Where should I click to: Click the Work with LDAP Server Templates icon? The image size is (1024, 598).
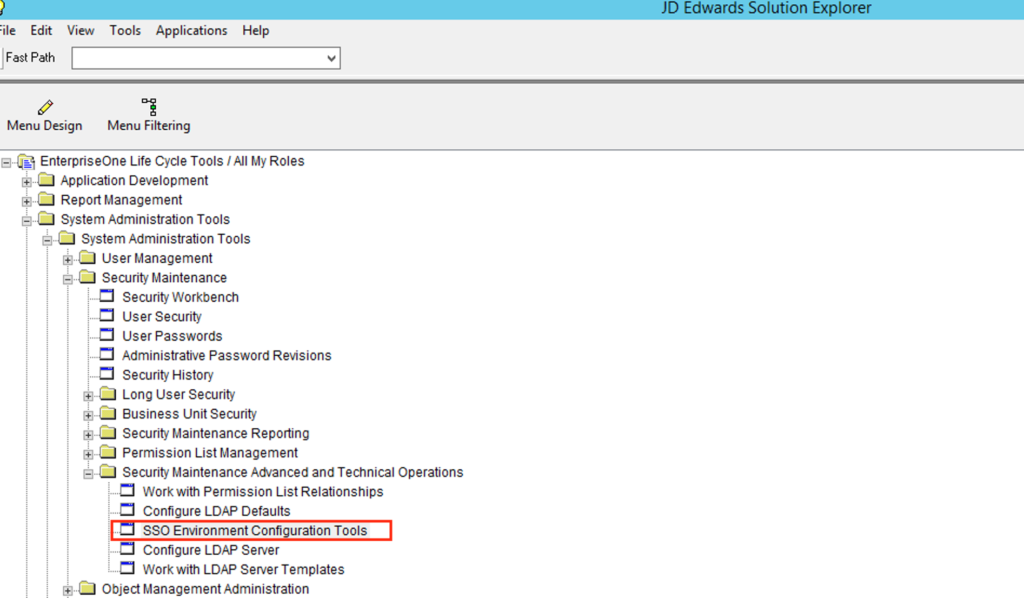pyautogui.click(x=128, y=569)
